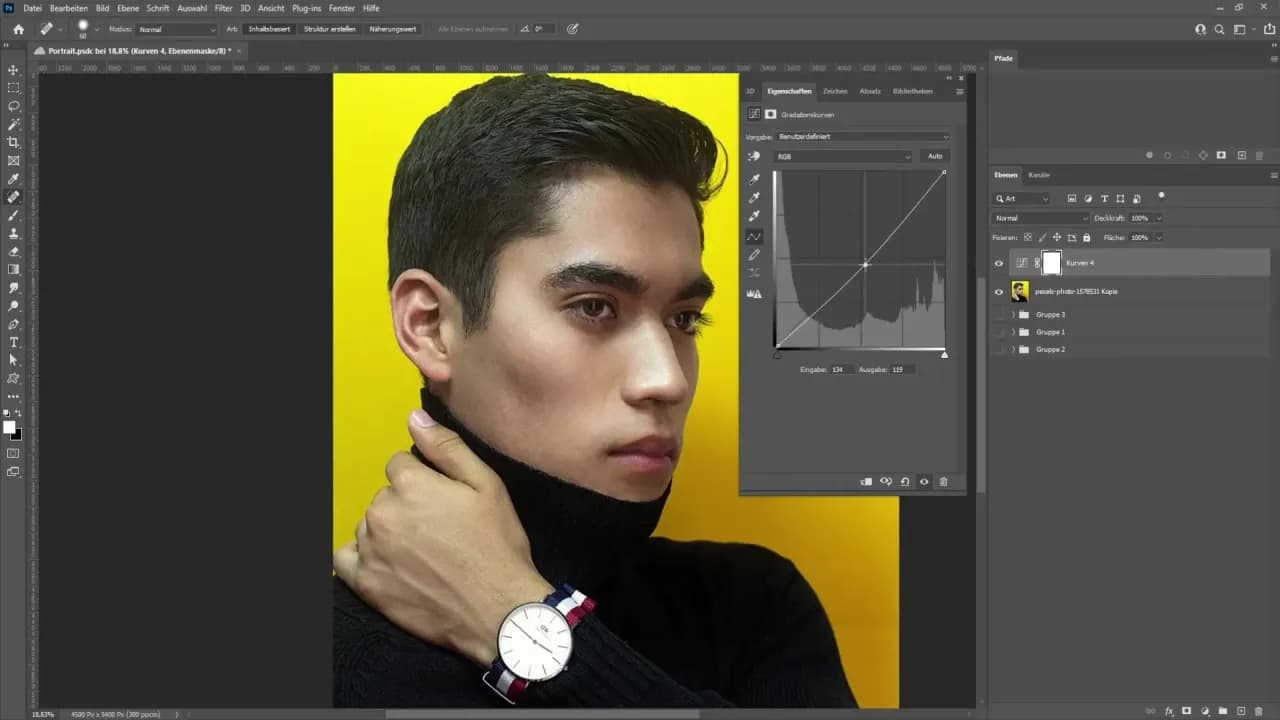The width and height of the screenshot is (1280, 720).
Task: Open the Vorgabe preset dropdown
Action: [863, 136]
